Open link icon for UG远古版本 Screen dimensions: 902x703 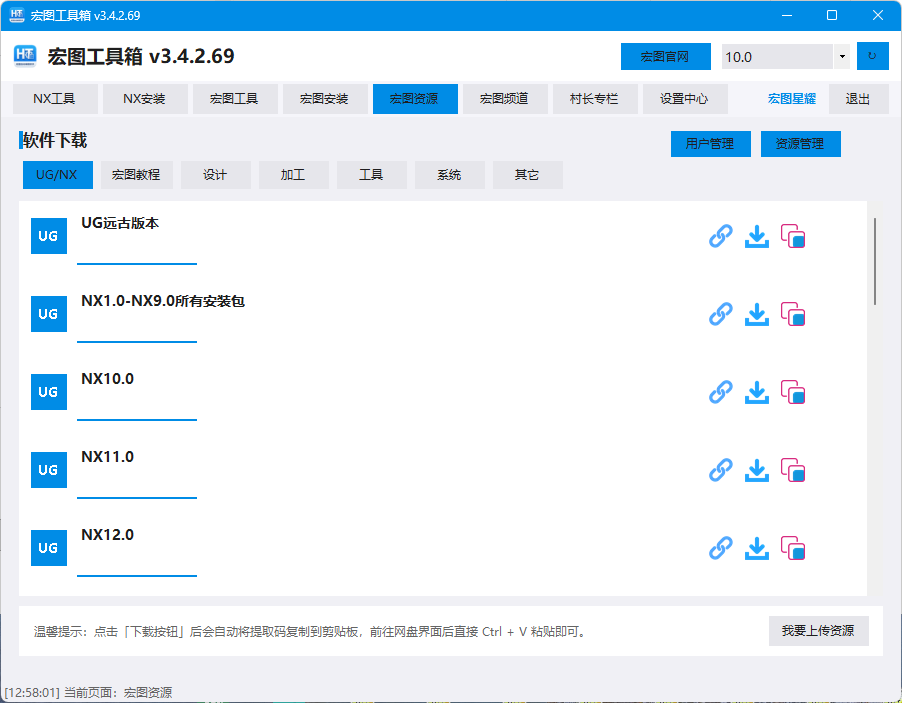720,236
